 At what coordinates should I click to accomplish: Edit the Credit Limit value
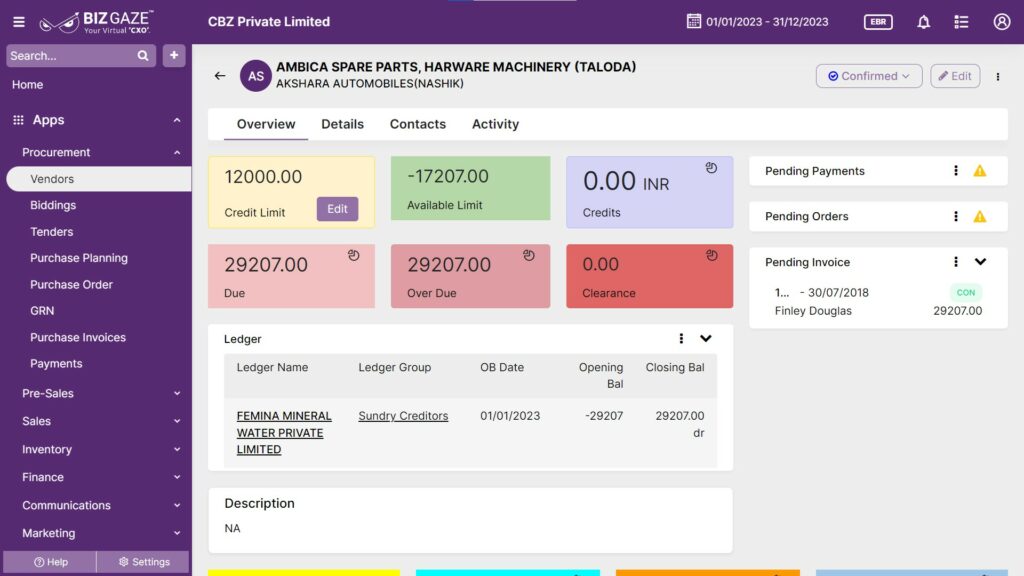pos(337,209)
